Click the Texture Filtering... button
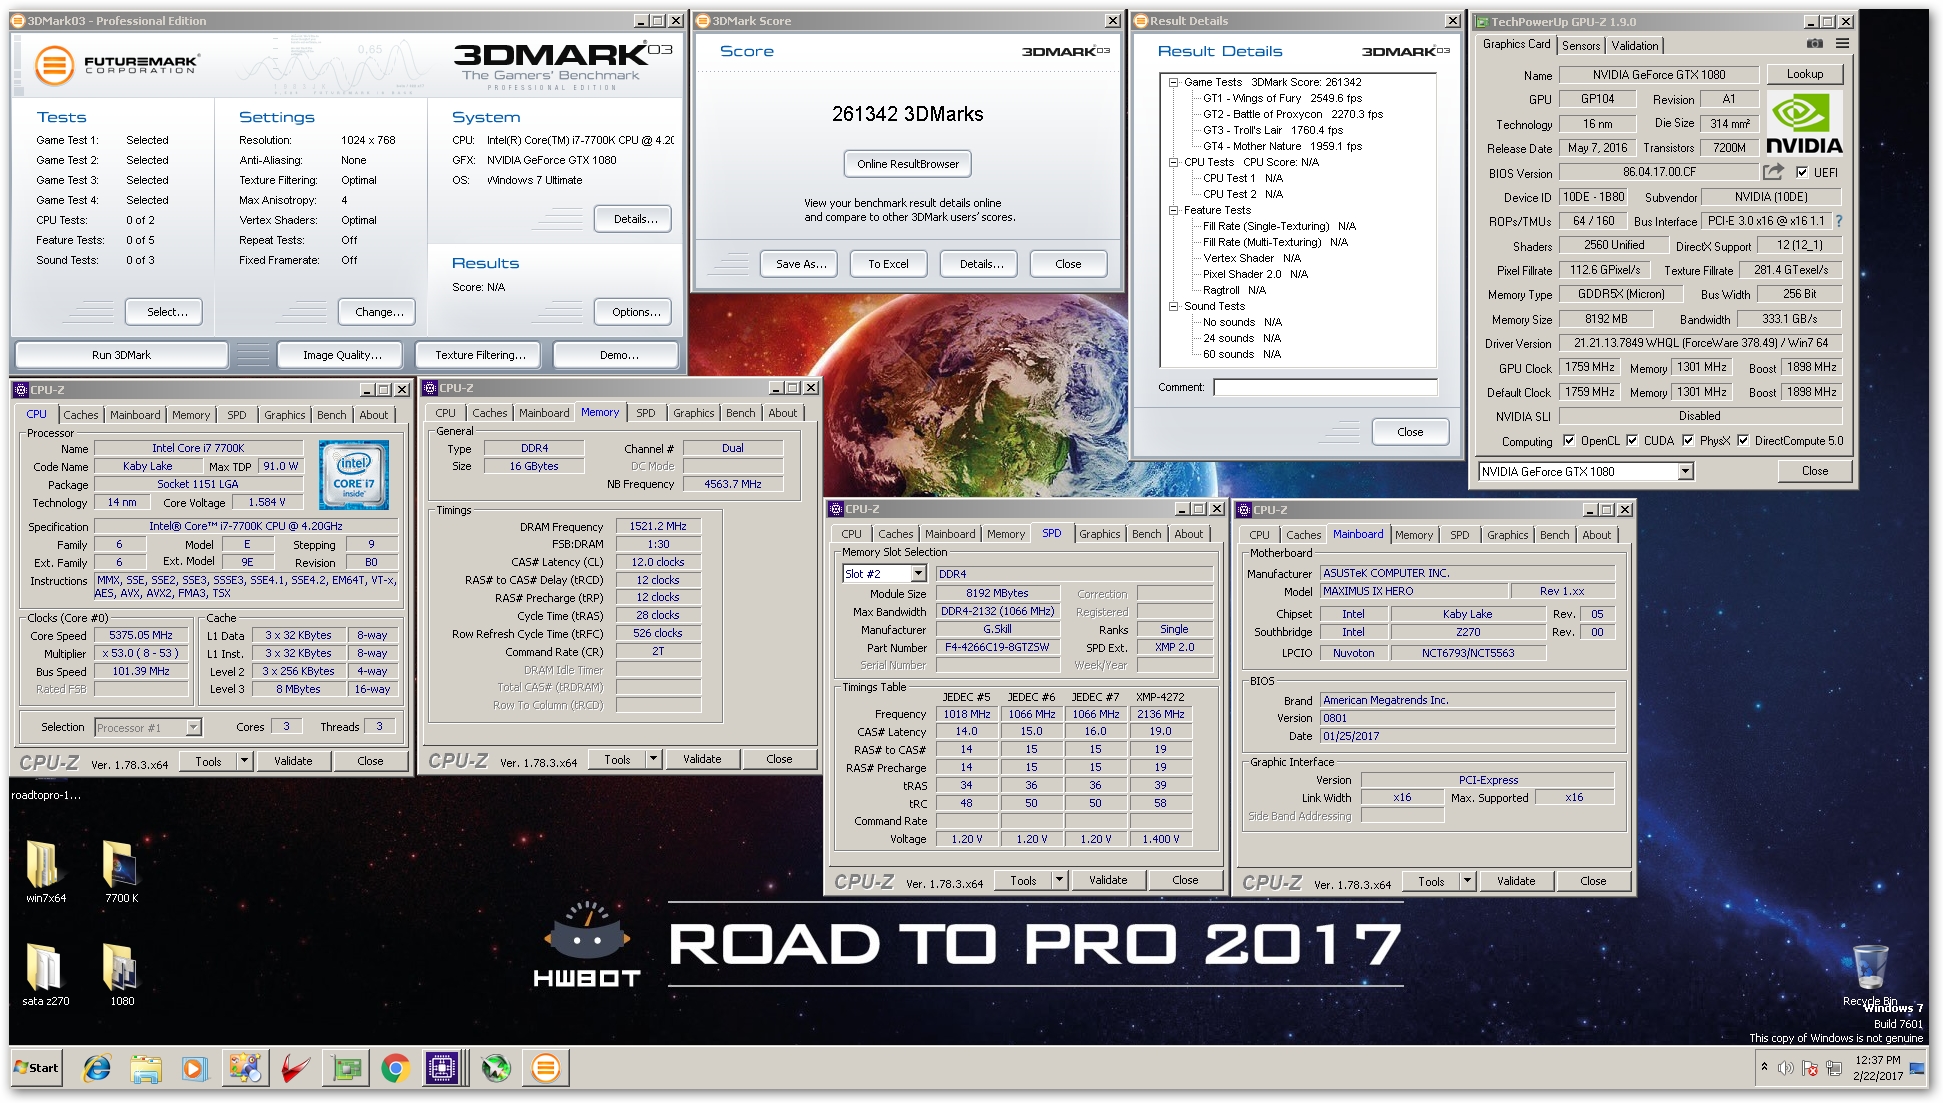Screen dimensions: 1943x1103 (x=480, y=355)
